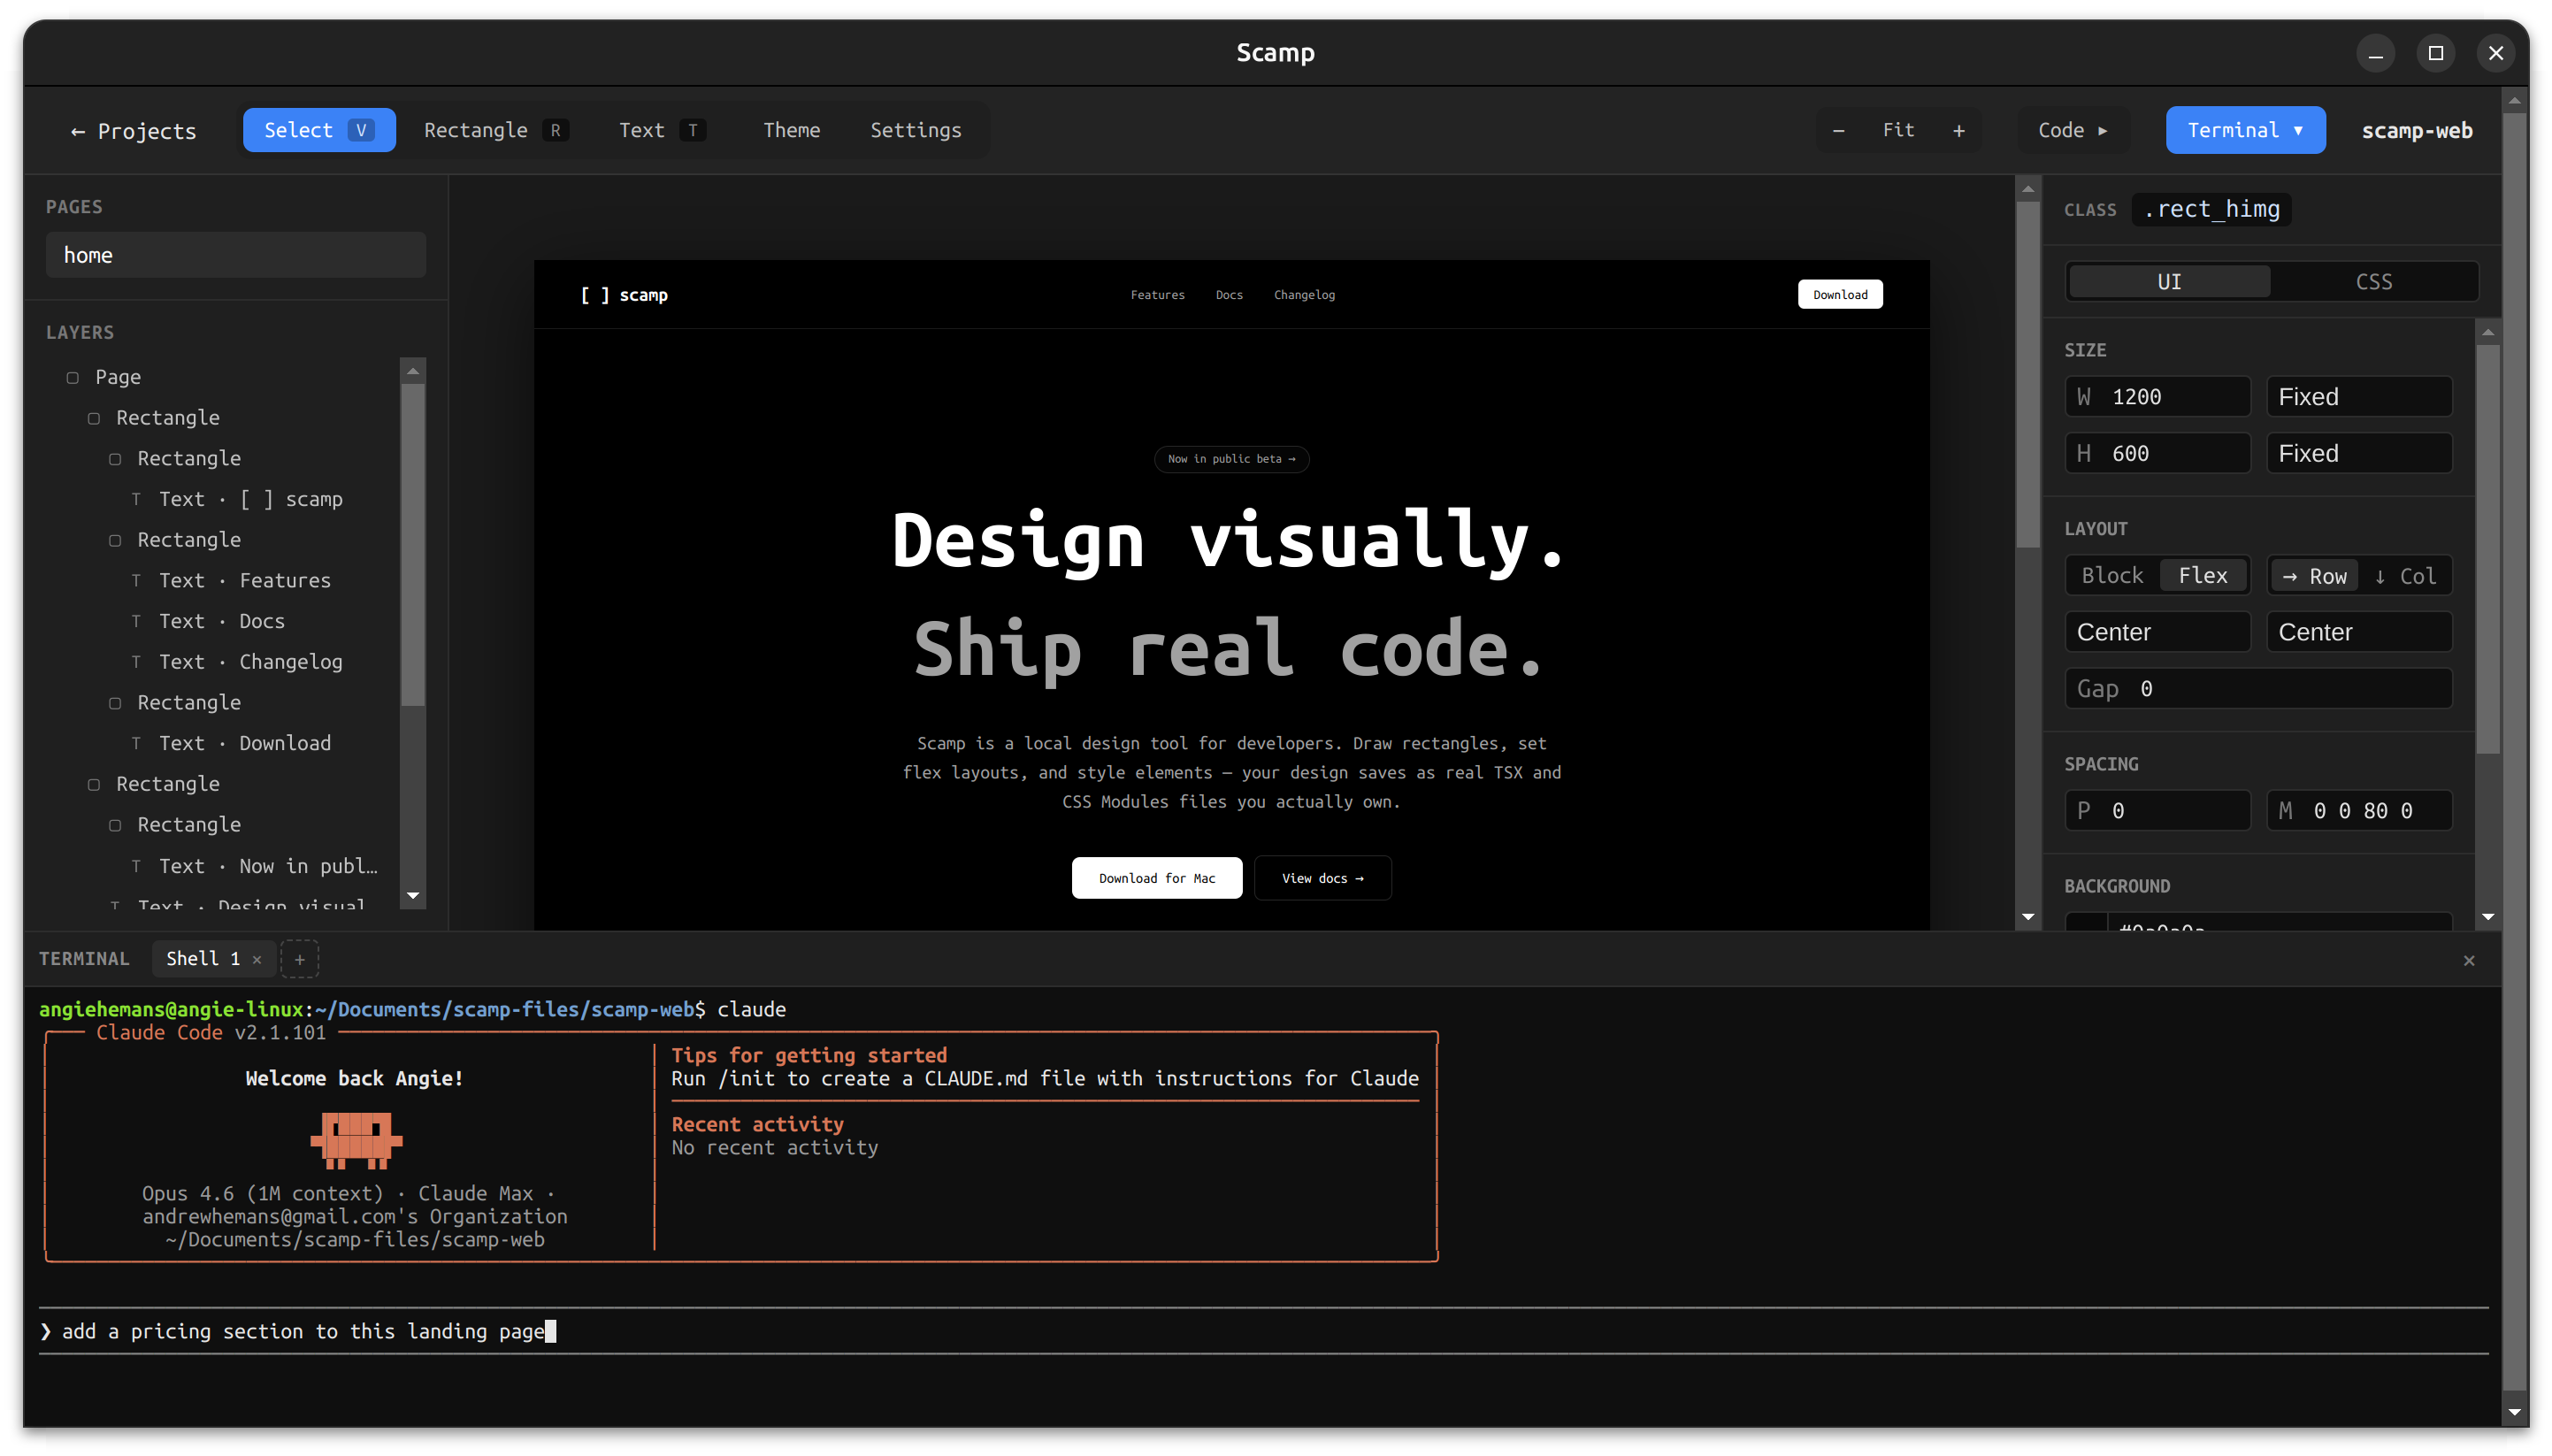Edit the .rect_himg class name field
2552x1456 pixels.
click(x=2210, y=209)
